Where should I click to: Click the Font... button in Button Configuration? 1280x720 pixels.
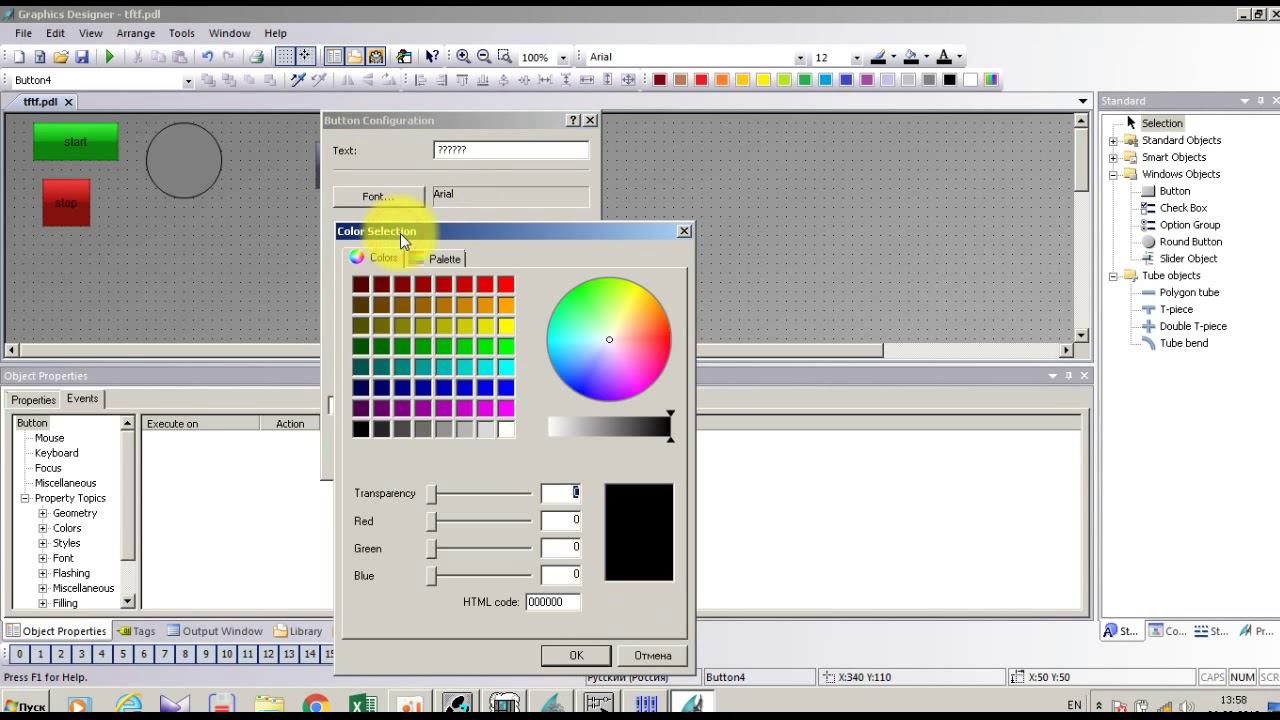[378, 197]
